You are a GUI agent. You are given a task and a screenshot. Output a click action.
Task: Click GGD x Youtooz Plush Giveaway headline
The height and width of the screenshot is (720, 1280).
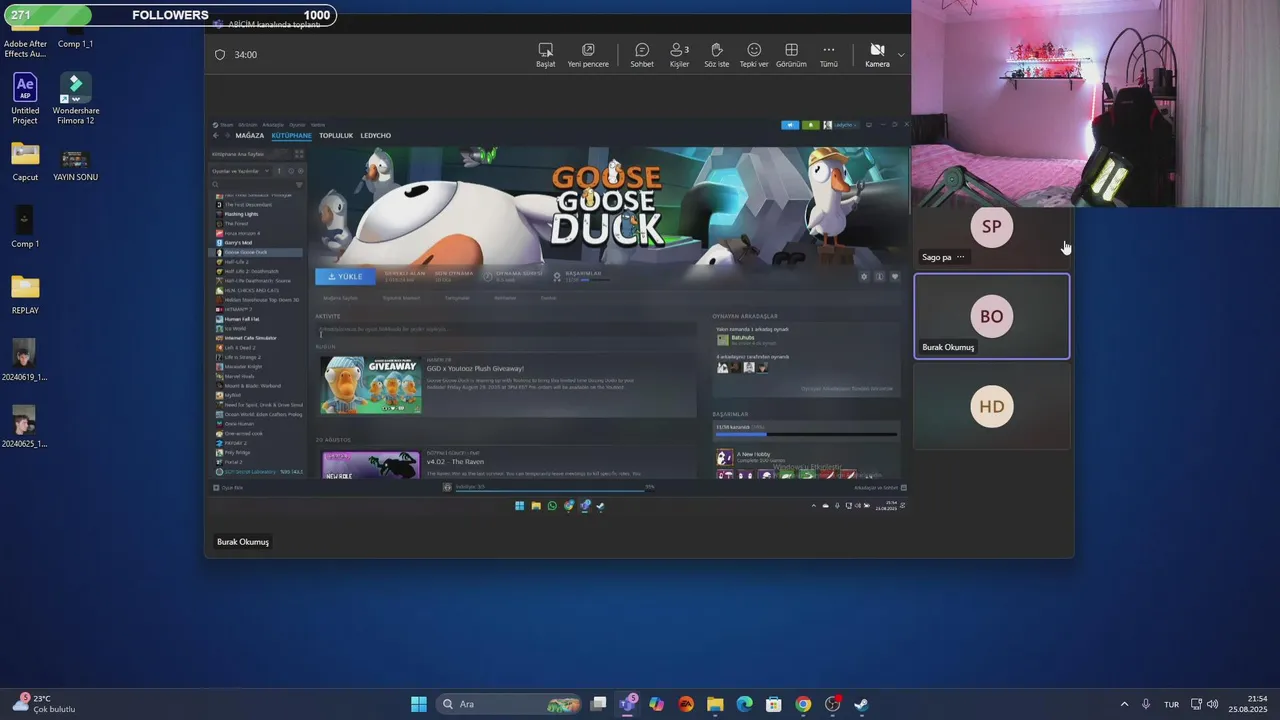pyautogui.click(x=475, y=368)
